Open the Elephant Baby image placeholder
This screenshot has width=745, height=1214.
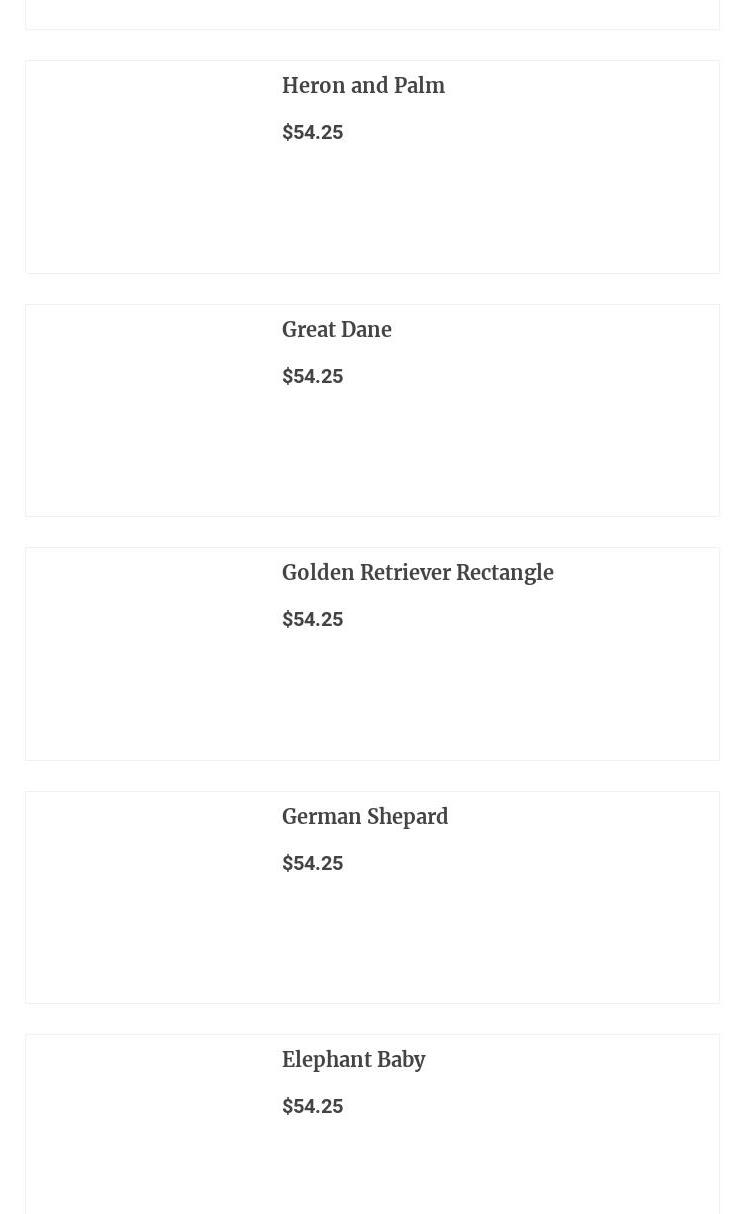[146, 1125]
